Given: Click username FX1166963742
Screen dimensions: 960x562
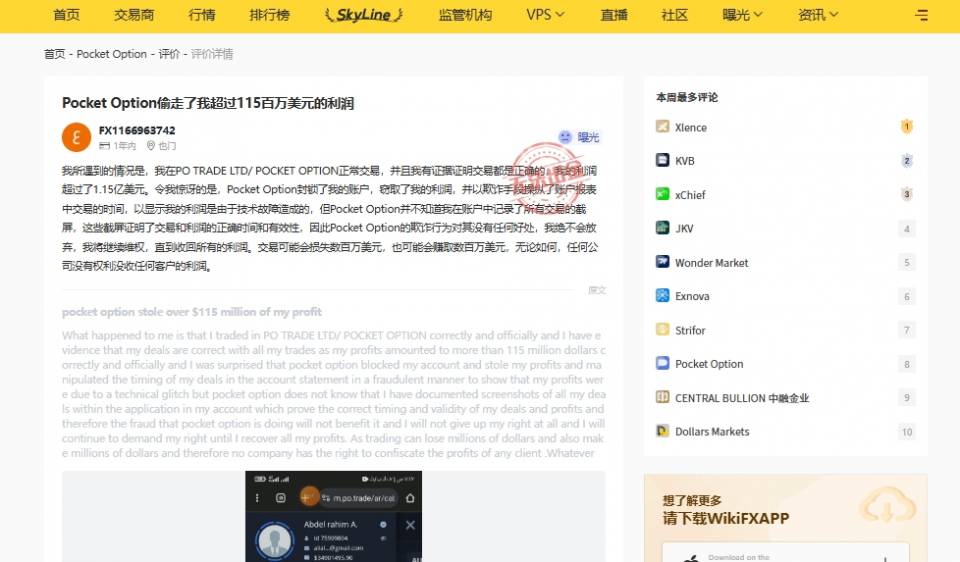Looking at the screenshot, I should point(137,130).
